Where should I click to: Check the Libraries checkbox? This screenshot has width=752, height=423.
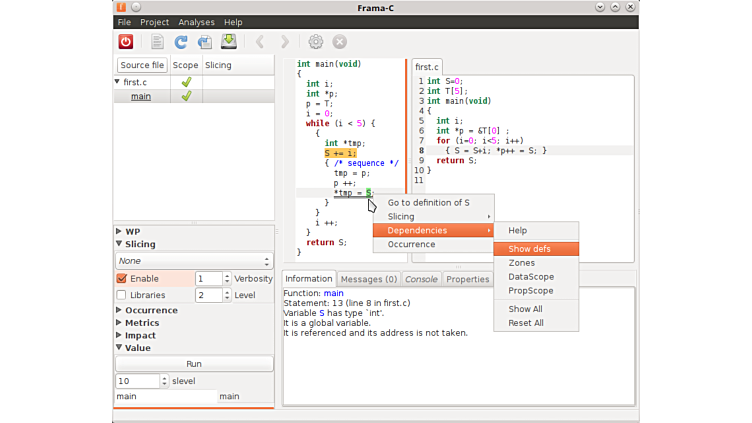click(122, 295)
